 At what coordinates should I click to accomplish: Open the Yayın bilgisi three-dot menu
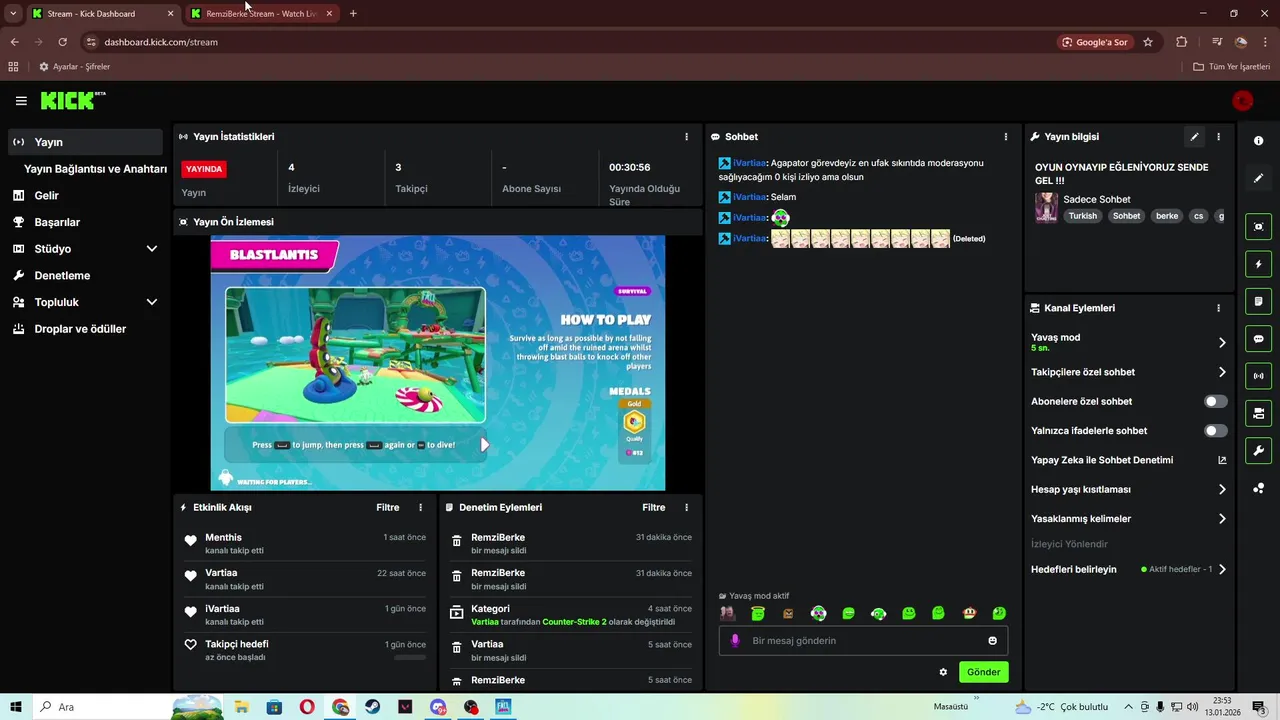point(1218,137)
